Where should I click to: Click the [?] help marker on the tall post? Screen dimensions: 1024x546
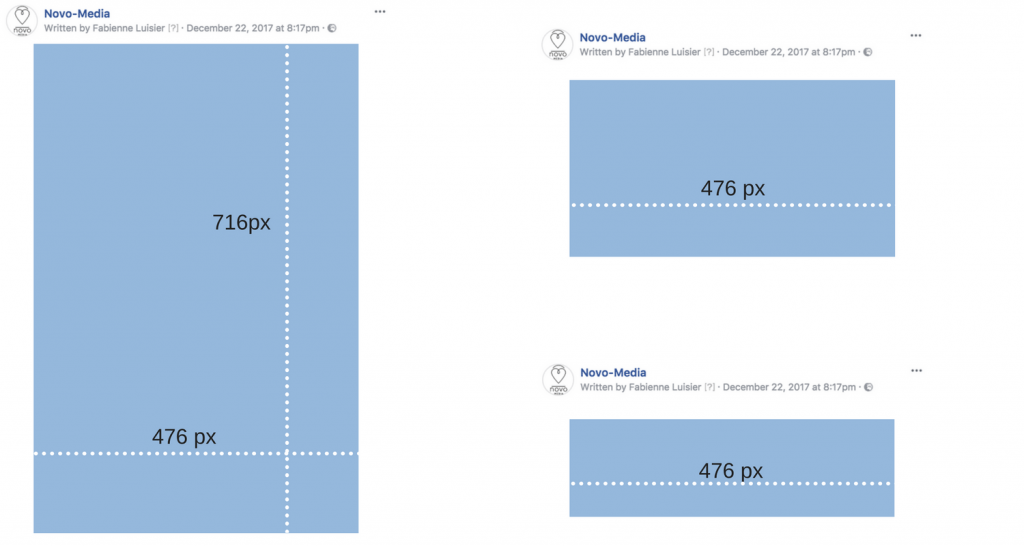(173, 28)
